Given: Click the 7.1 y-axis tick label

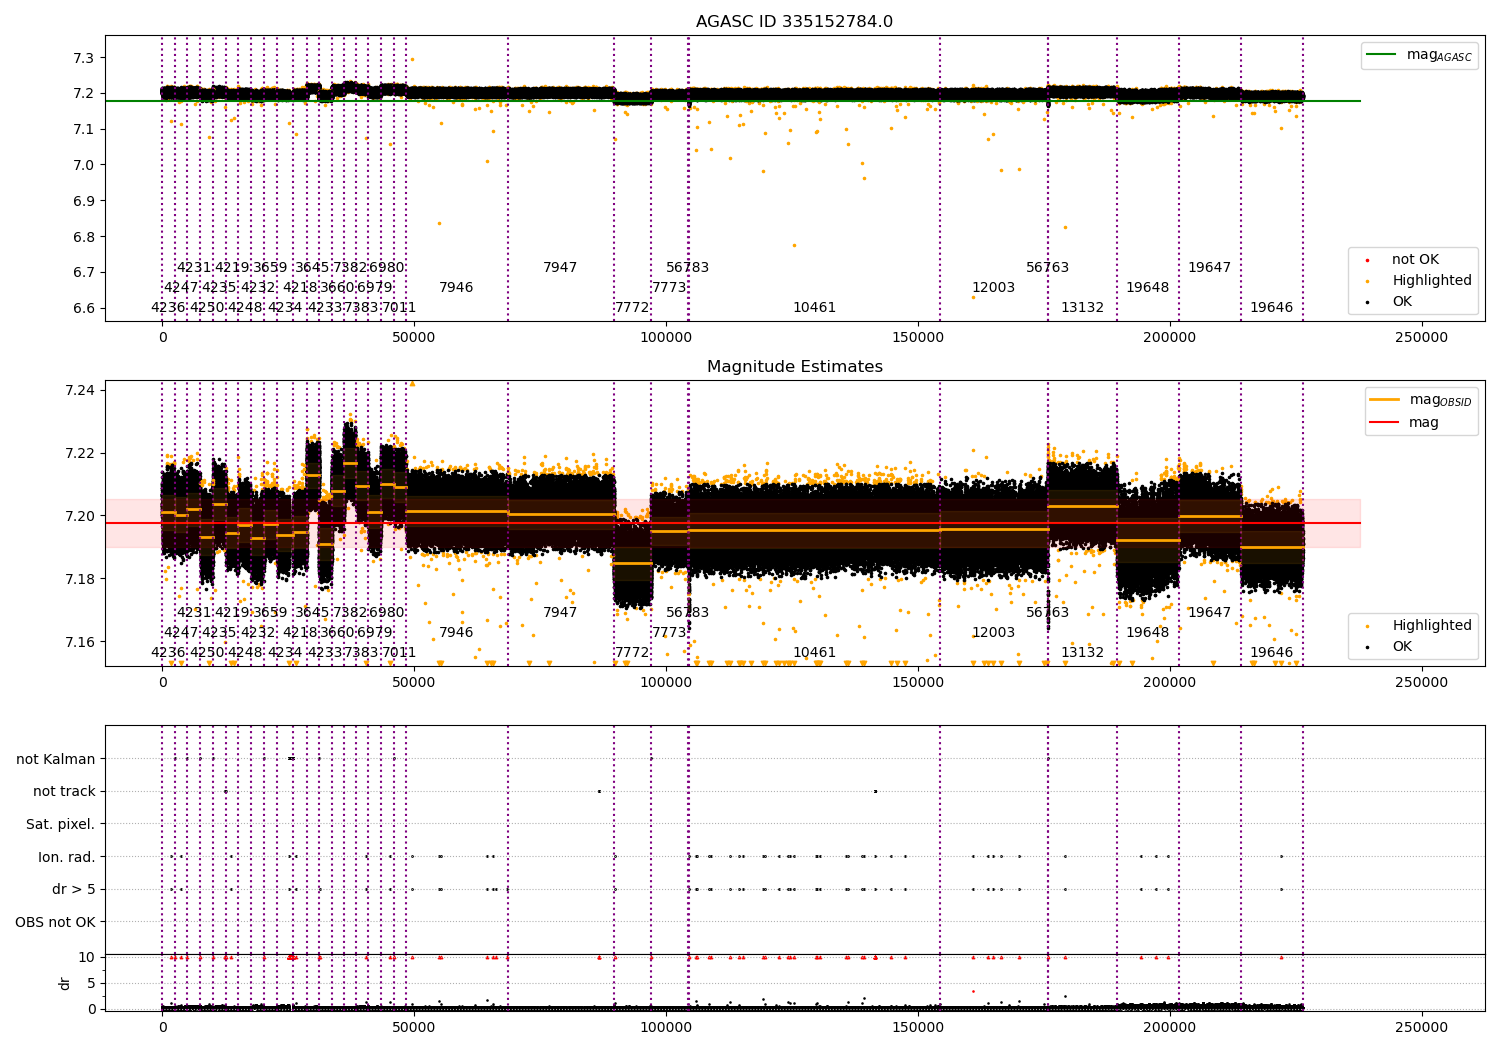Looking at the screenshot, I should [x=84, y=130].
